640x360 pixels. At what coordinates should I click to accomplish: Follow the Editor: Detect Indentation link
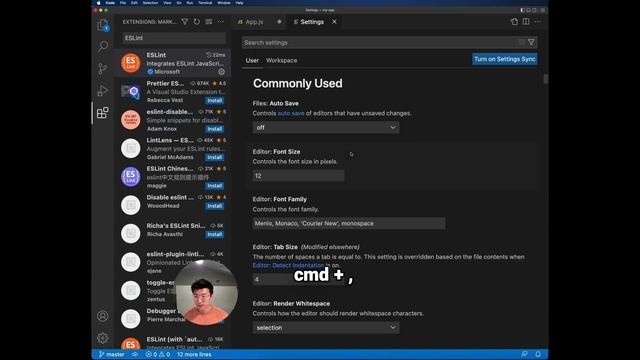click(288, 265)
